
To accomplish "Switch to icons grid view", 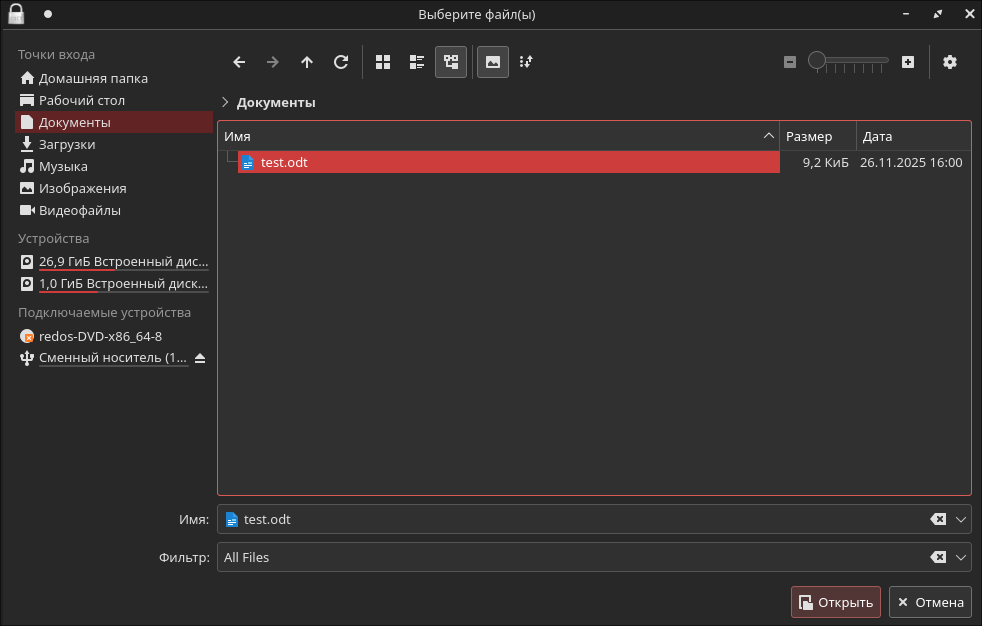I will tap(383, 62).
